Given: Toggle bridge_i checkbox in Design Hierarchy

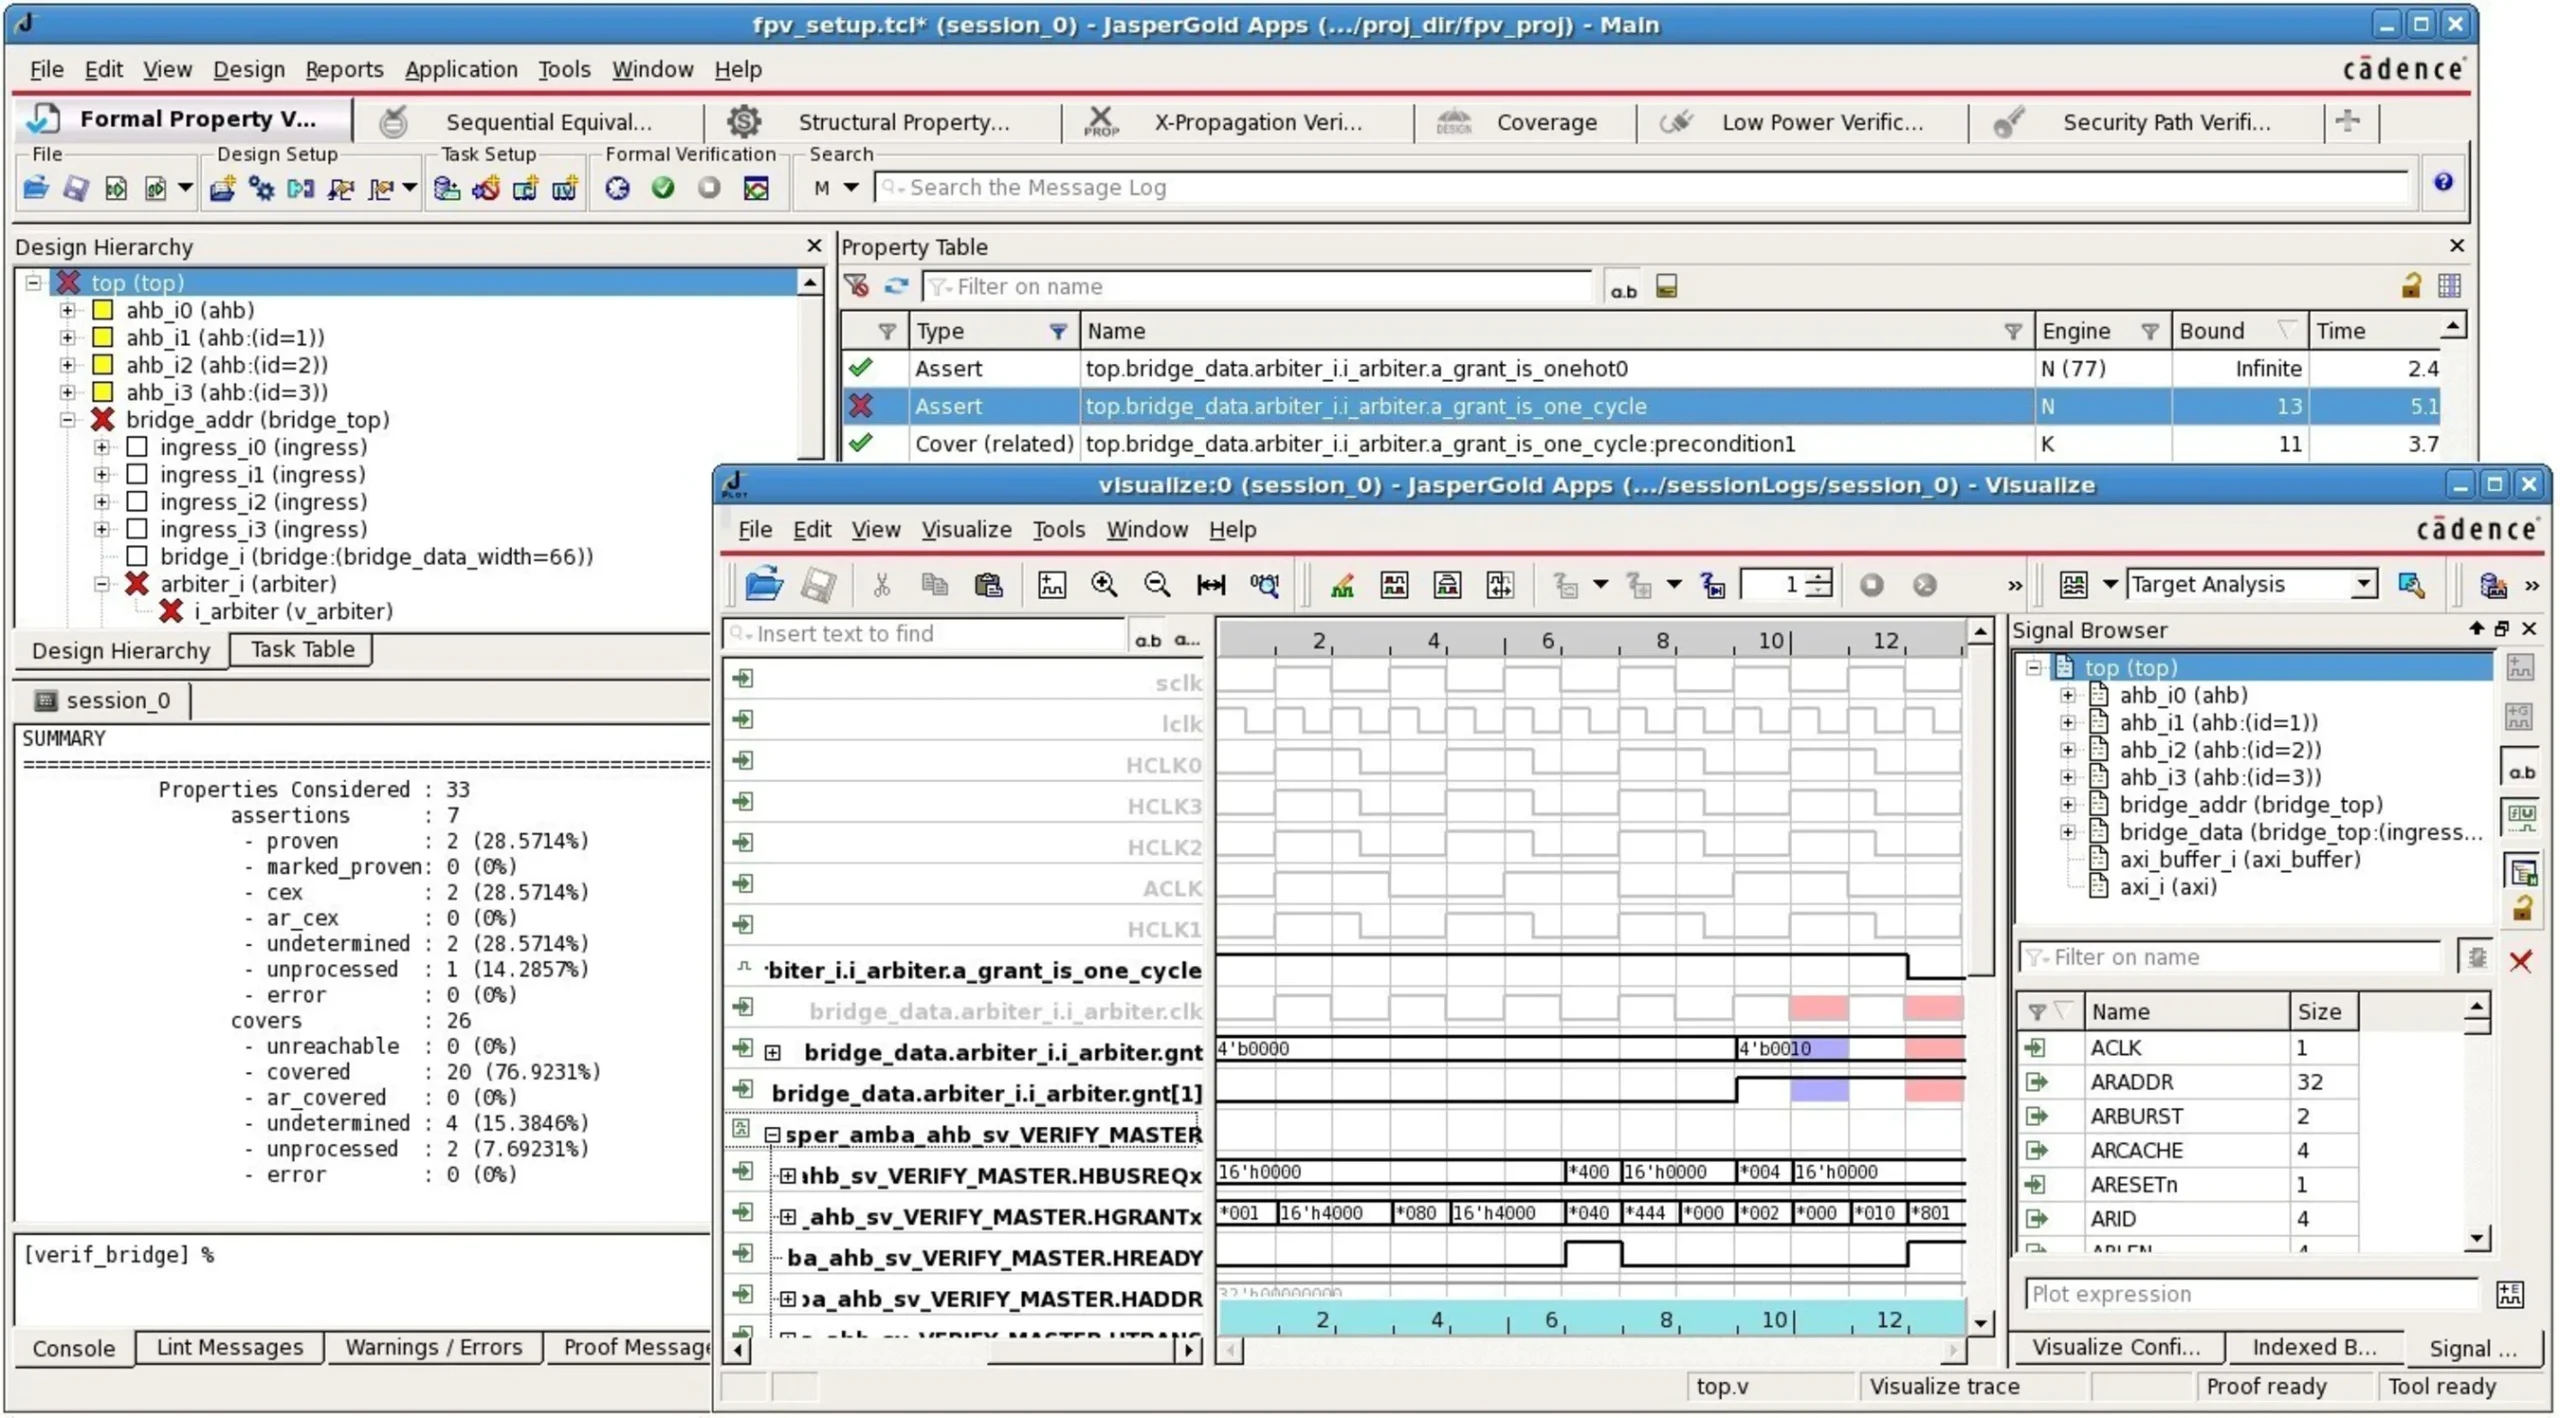Looking at the screenshot, I should point(137,557).
